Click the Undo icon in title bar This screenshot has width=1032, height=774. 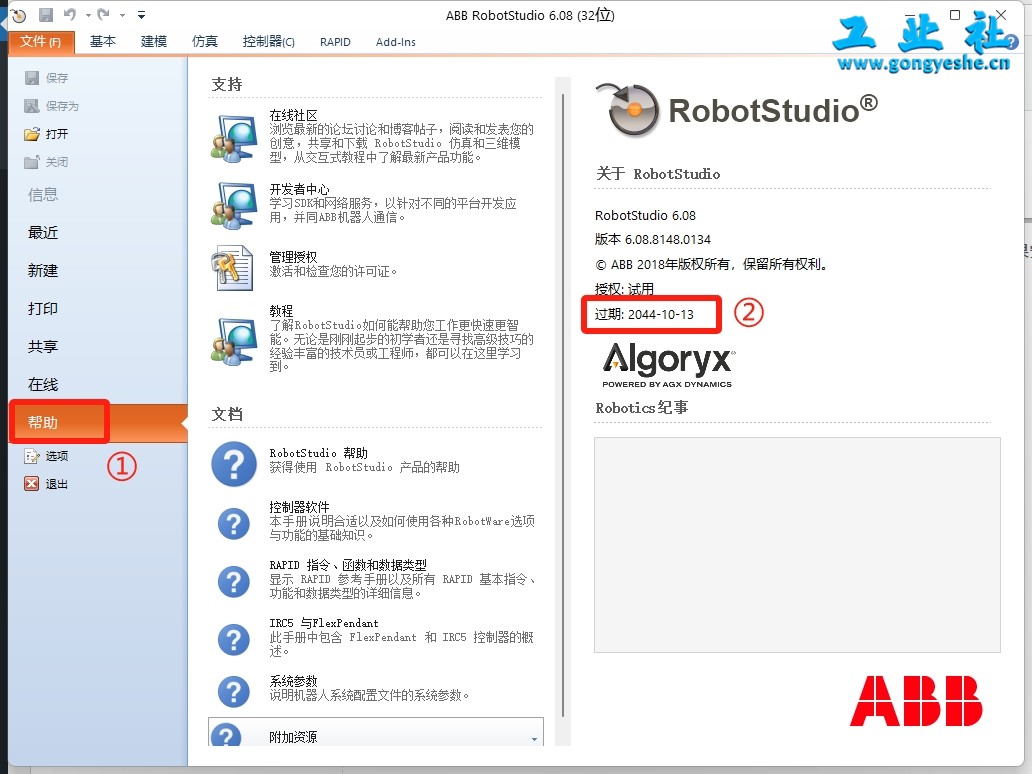70,14
